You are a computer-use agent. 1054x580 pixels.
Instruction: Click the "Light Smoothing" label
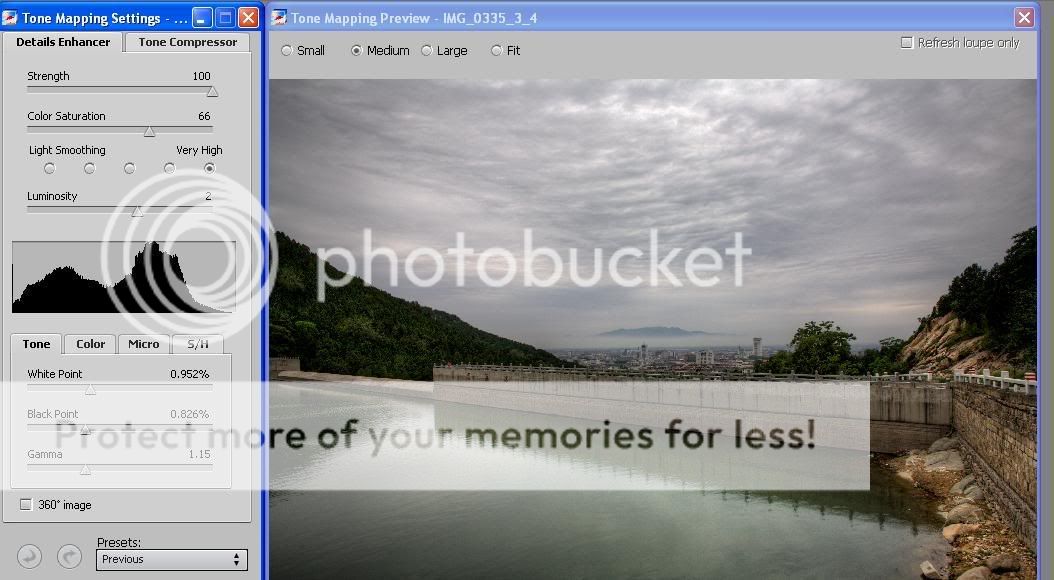point(67,150)
